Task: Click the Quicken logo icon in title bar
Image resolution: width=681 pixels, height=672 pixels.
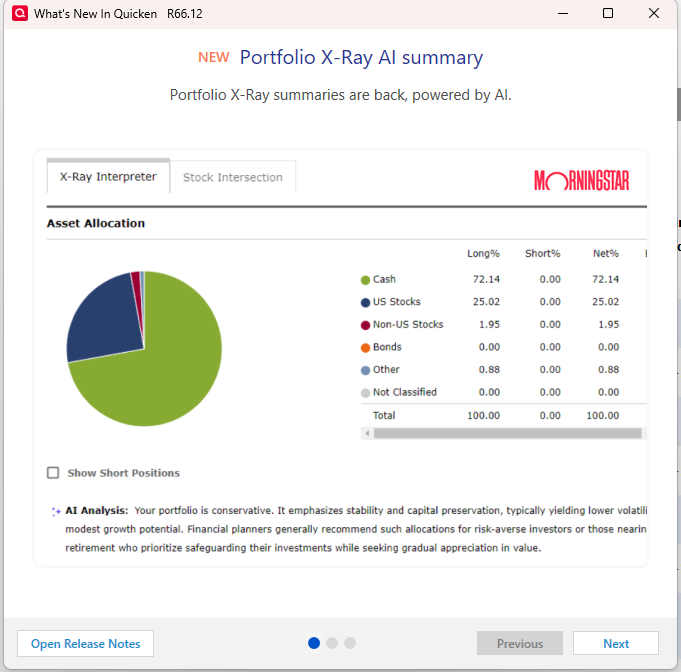Action: pyautogui.click(x=20, y=13)
